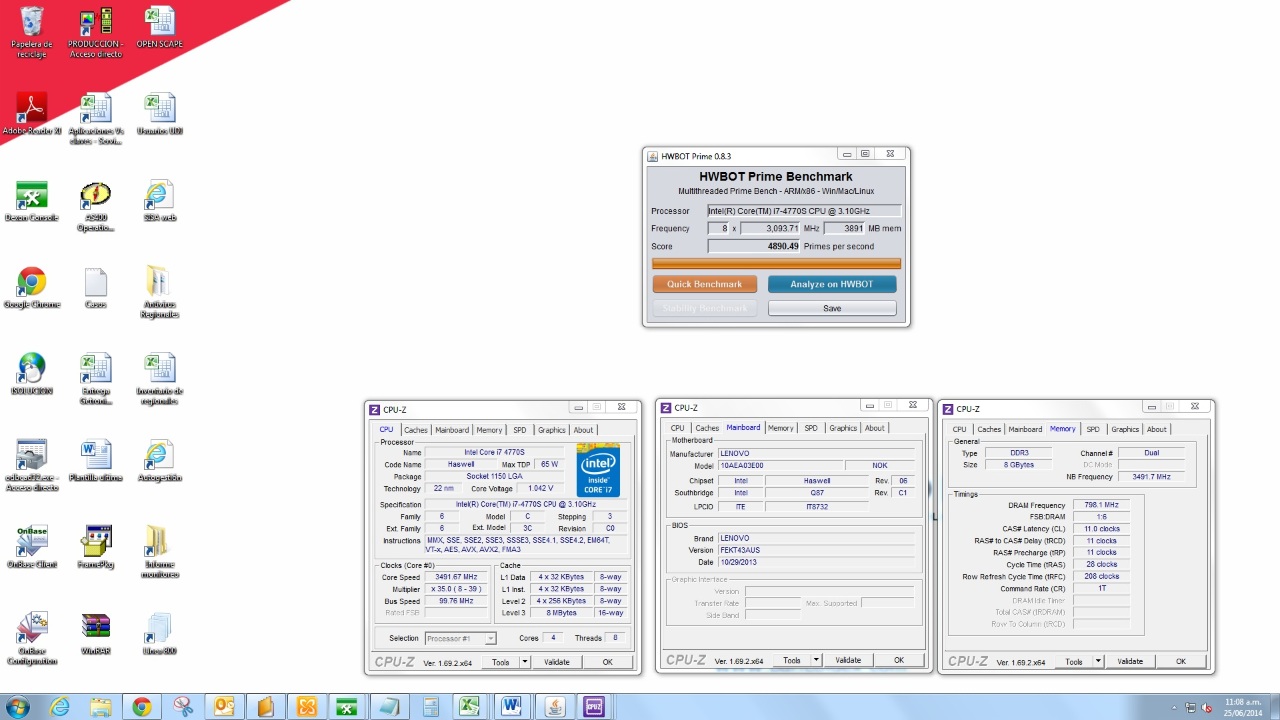The width and height of the screenshot is (1280, 720).
Task: Click the HWBOT Processor name field
Action: tap(804, 211)
